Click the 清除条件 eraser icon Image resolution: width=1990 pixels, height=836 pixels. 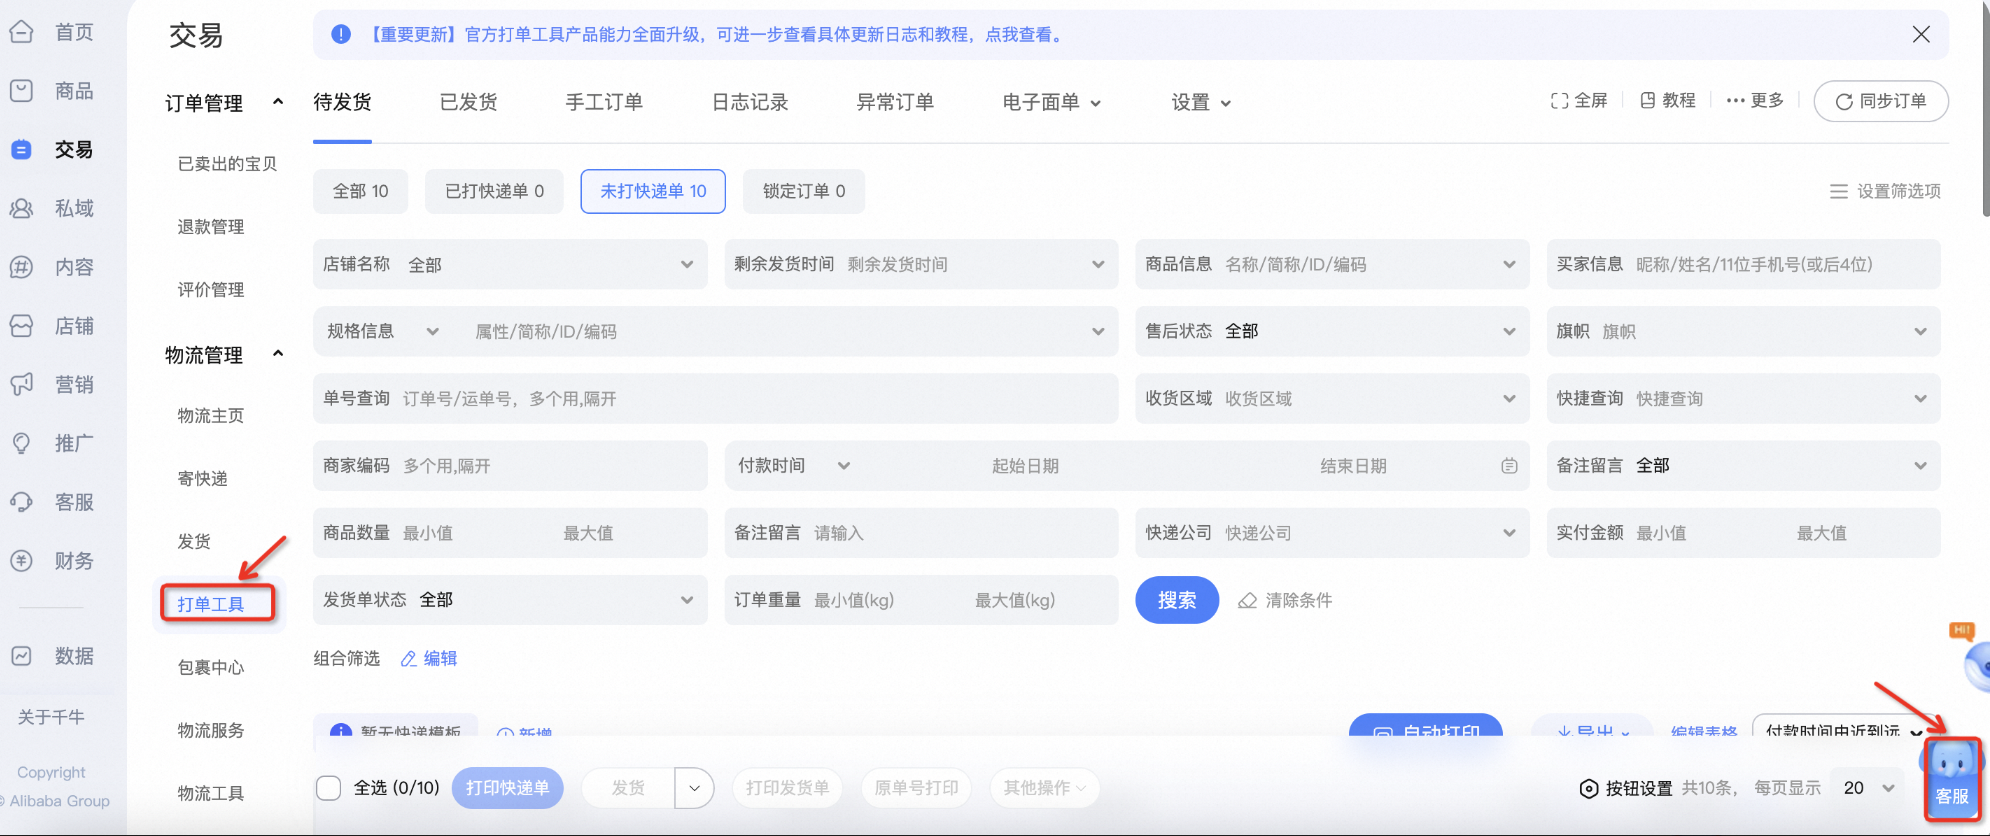click(x=1247, y=600)
